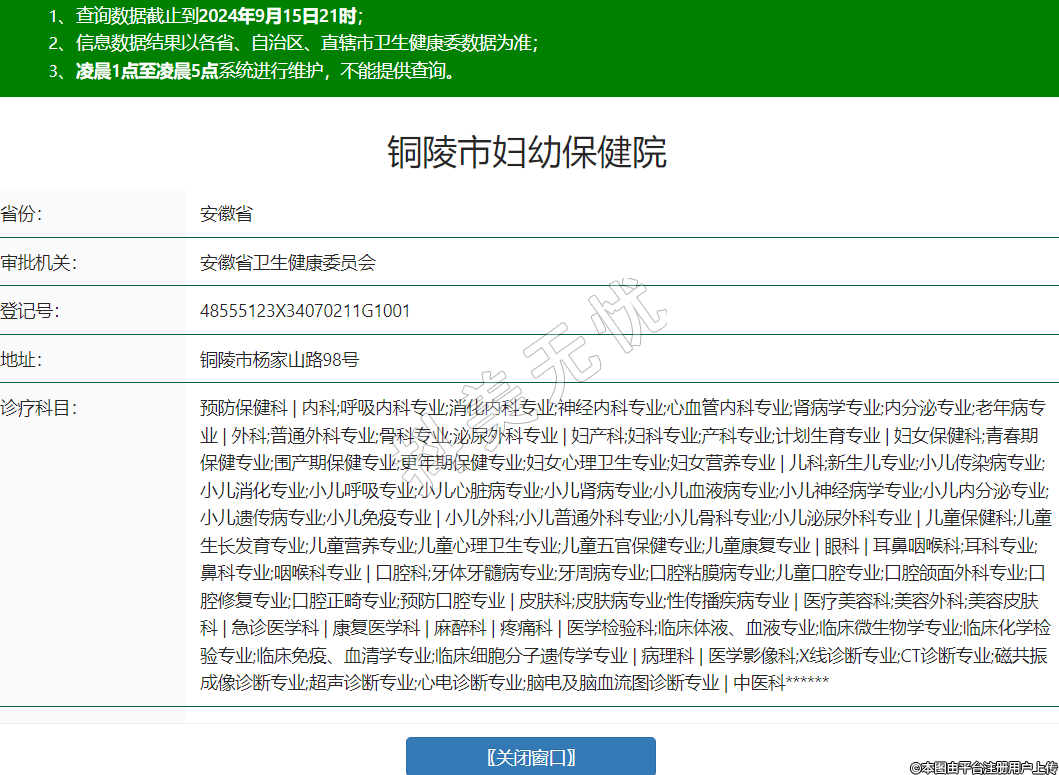Click the value 安徽省卫生健康委员会

[288, 263]
